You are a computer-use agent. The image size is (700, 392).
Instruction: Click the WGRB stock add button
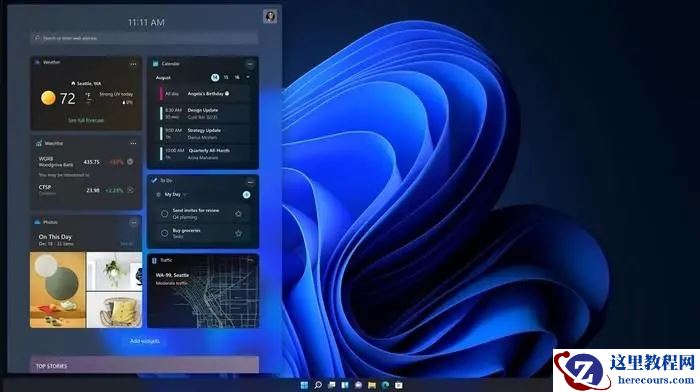(130, 162)
